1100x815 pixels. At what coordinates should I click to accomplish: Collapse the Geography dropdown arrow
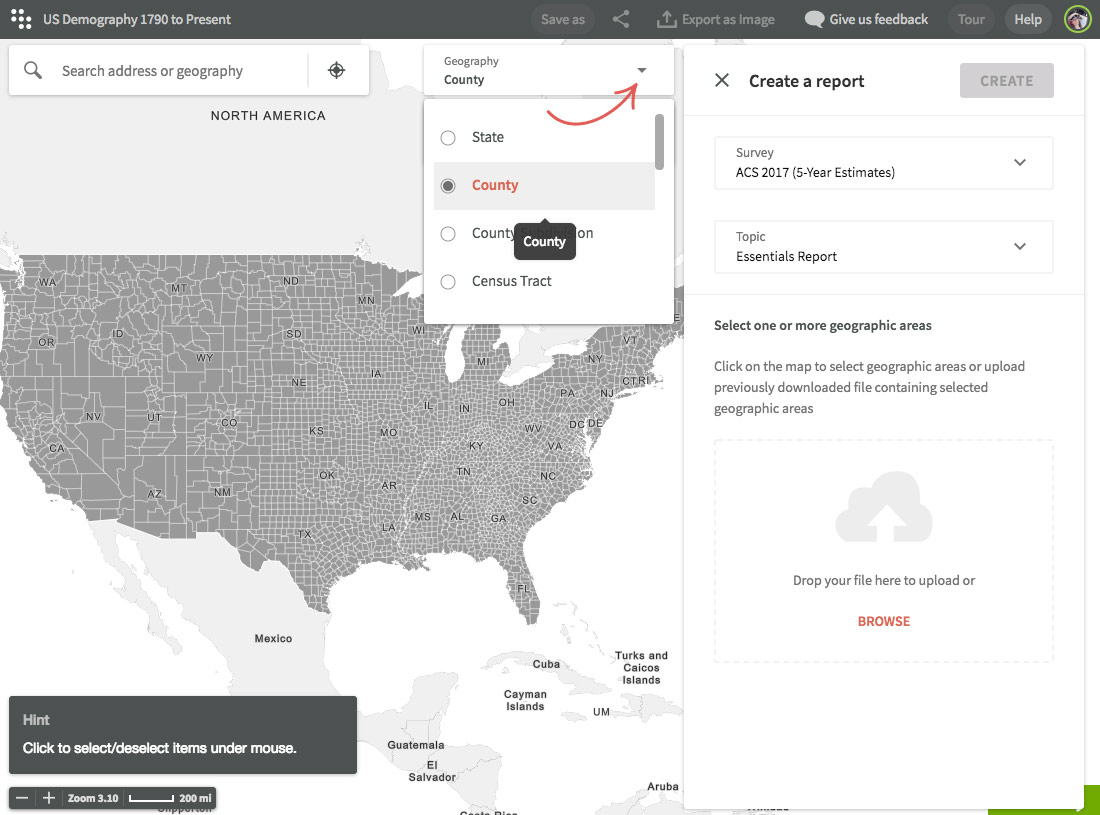(642, 70)
